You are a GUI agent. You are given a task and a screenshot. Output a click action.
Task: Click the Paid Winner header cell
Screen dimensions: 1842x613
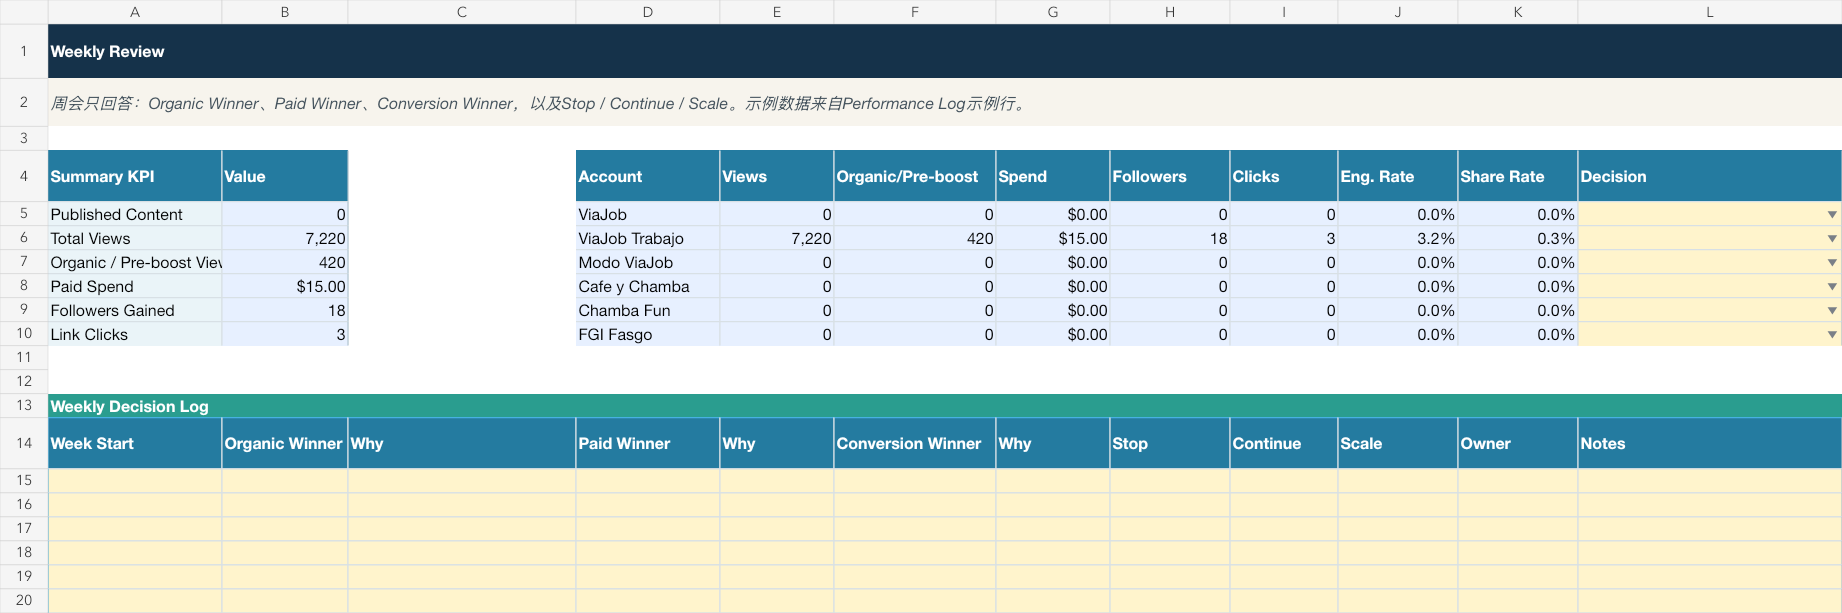(x=648, y=443)
